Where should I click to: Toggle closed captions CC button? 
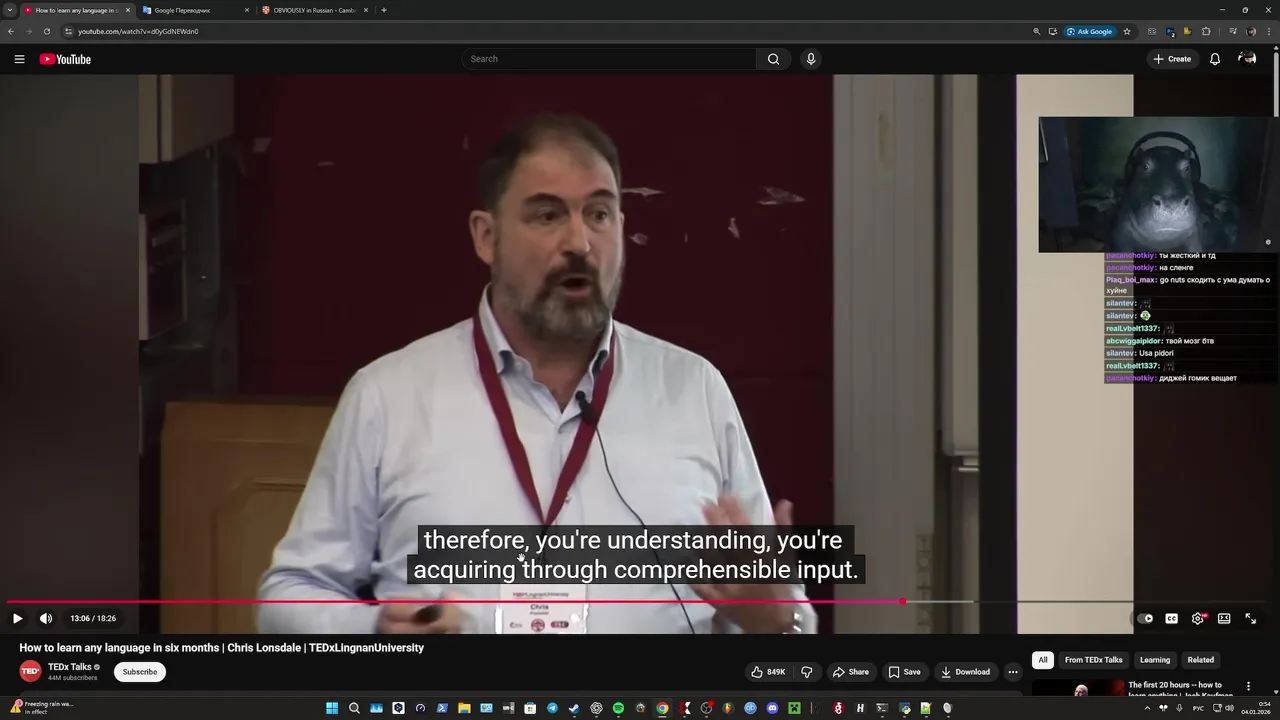pos(1172,619)
